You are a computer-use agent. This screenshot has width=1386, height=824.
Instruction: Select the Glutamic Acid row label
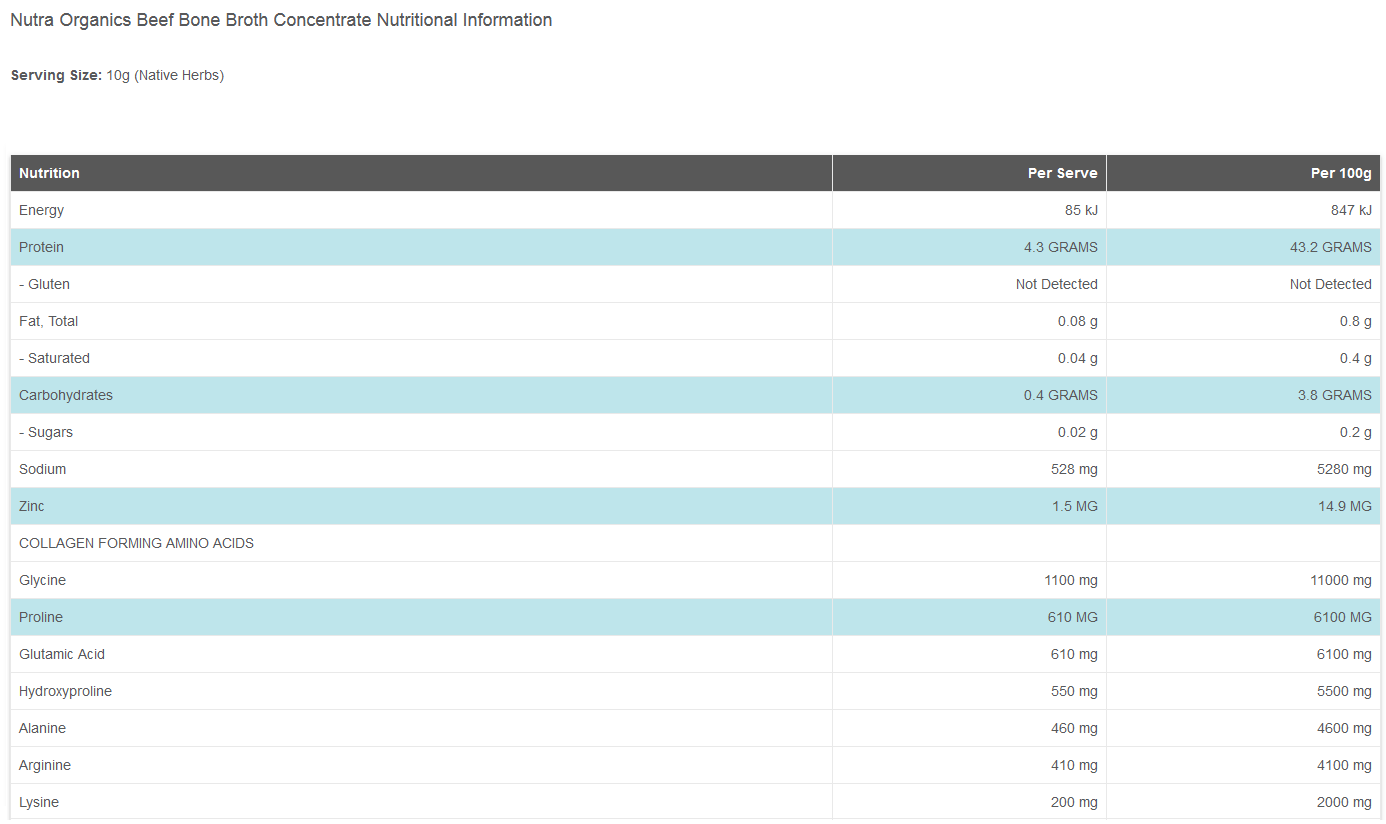click(62, 654)
